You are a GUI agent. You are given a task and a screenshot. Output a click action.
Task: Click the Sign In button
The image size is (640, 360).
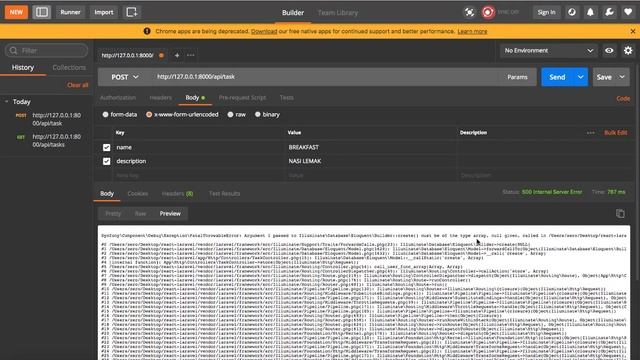[x=546, y=12]
